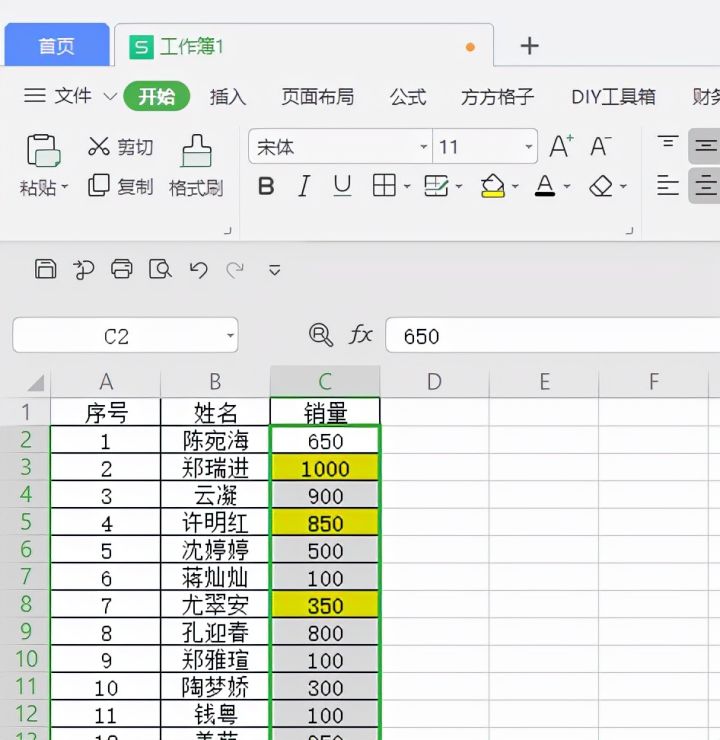Print the document icon

point(122,269)
